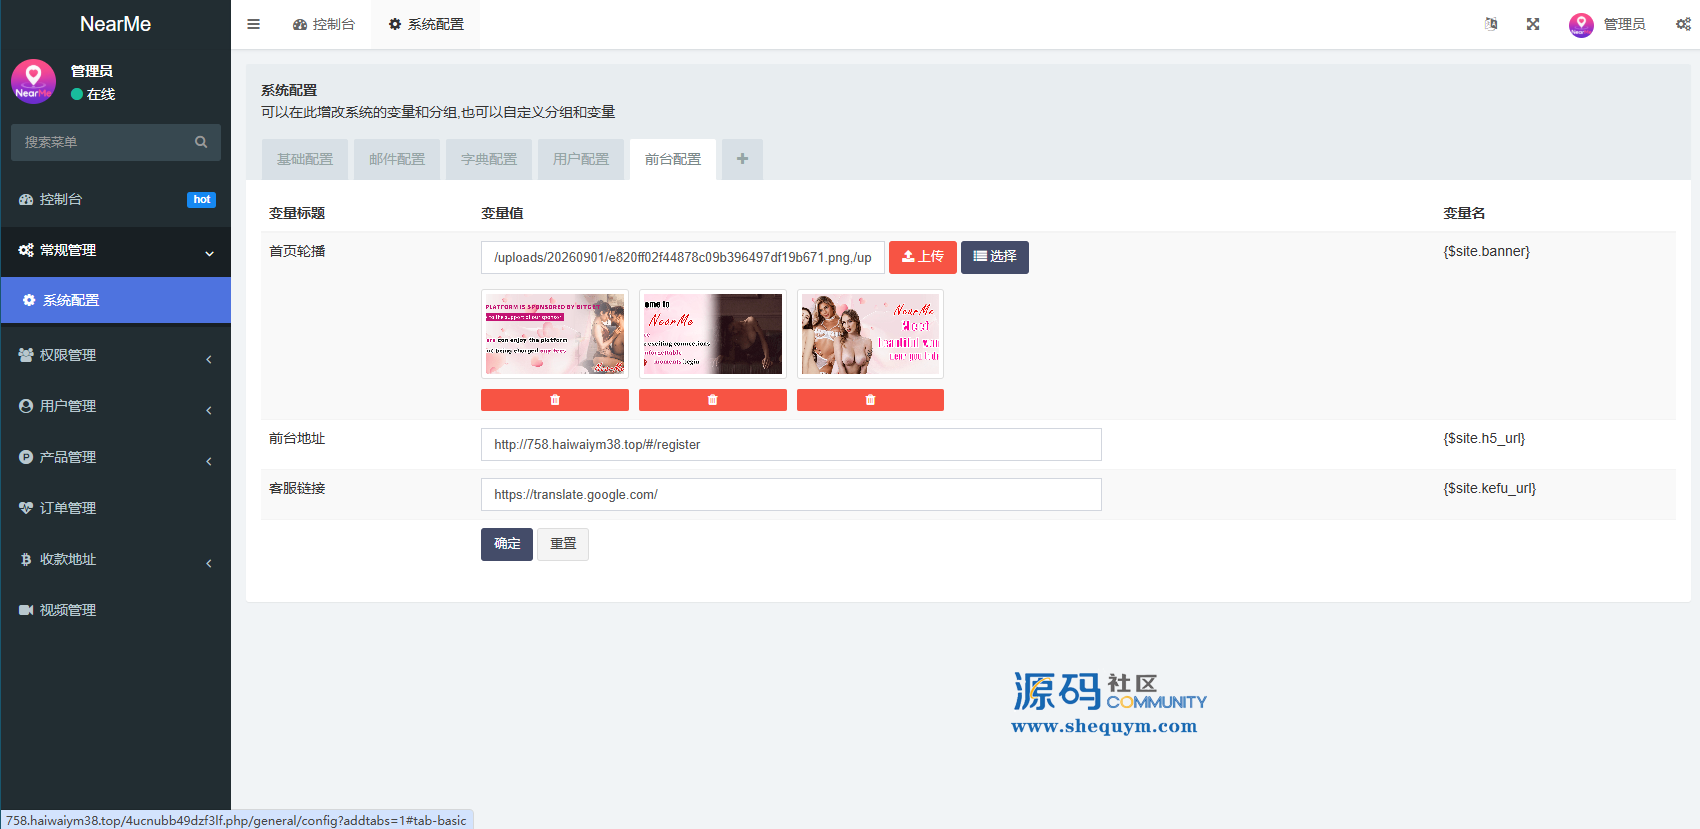This screenshot has height=829, width=1700.
Task: Toggle the sidebar with the hamburger icon
Action: [x=253, y=24]
